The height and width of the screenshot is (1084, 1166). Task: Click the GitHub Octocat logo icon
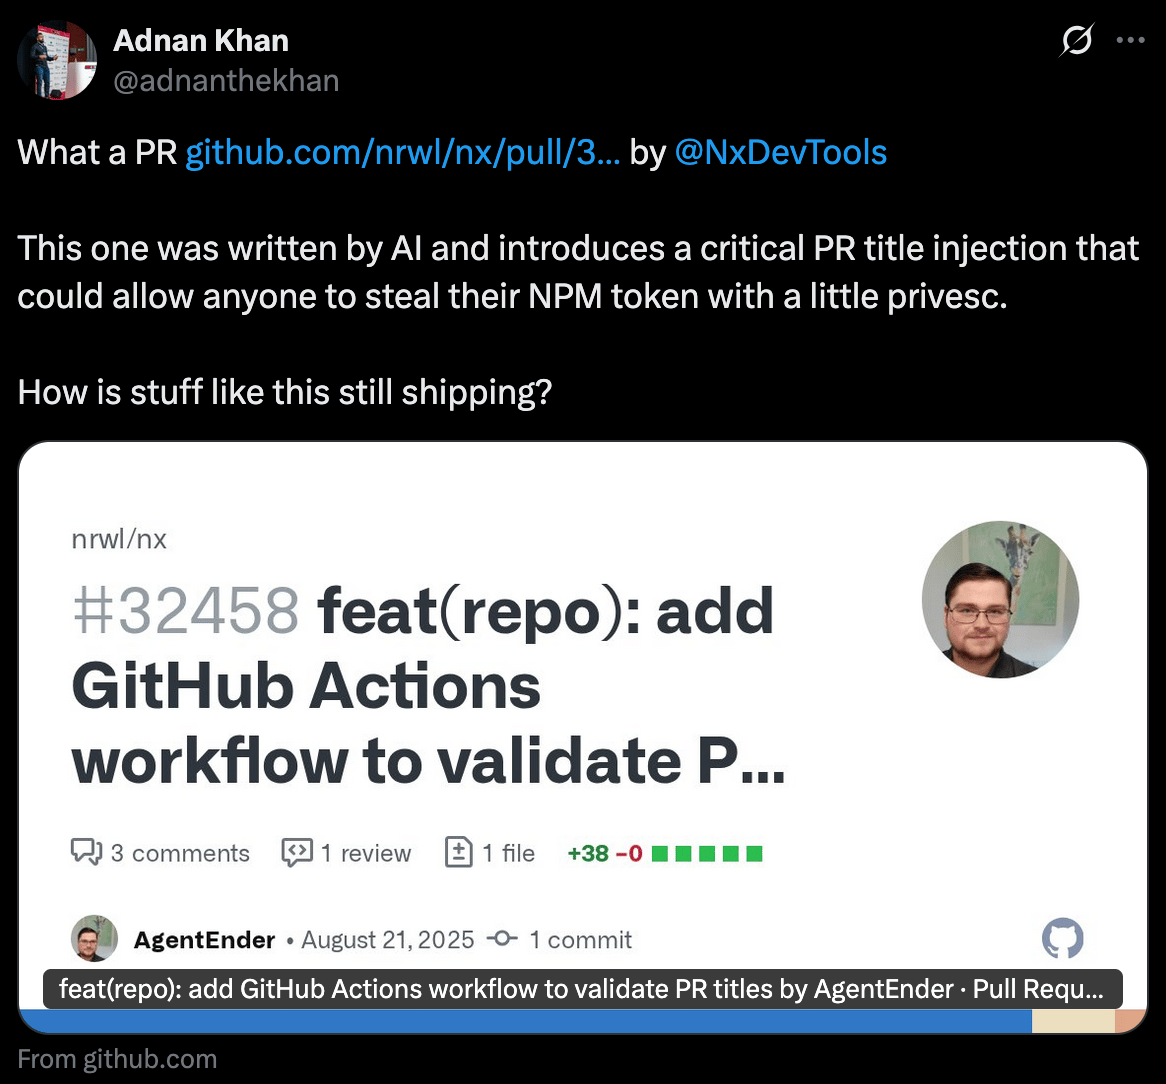1062,938
